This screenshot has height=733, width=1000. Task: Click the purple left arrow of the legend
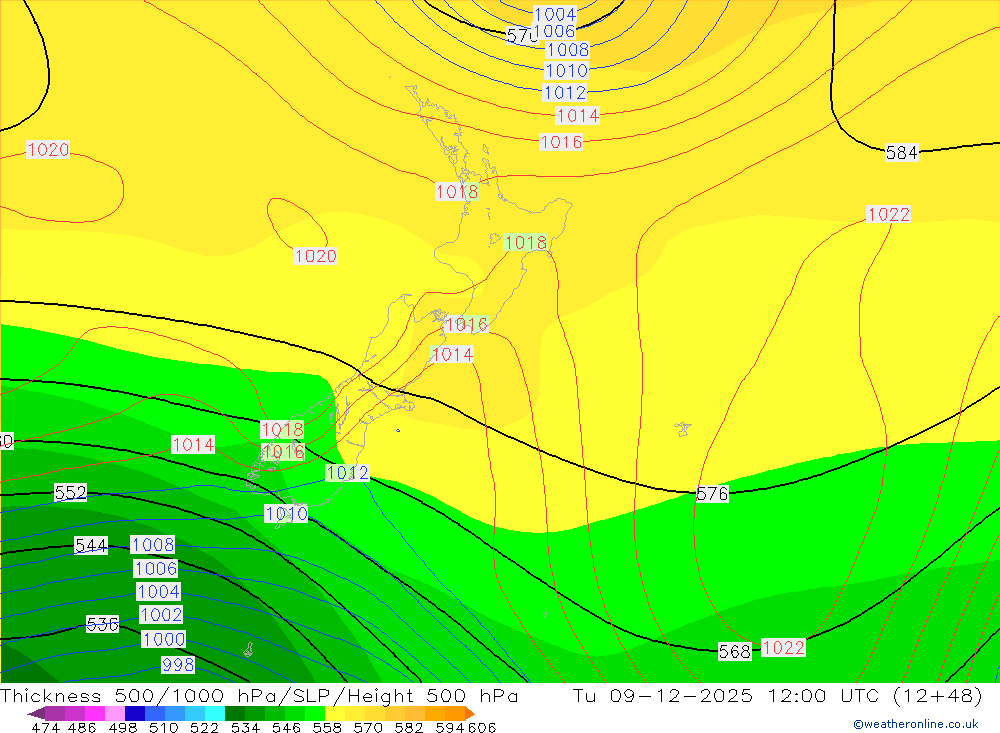(x=36, y=713)
